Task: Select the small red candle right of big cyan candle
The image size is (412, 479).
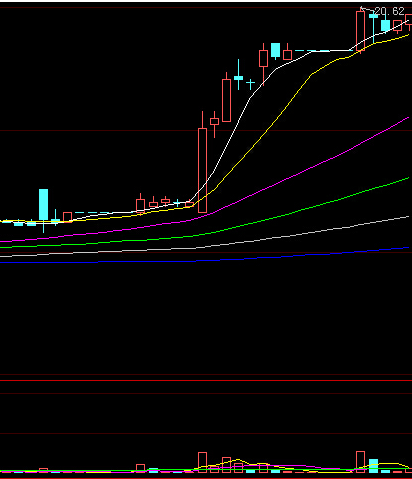Action: (68, 217)
